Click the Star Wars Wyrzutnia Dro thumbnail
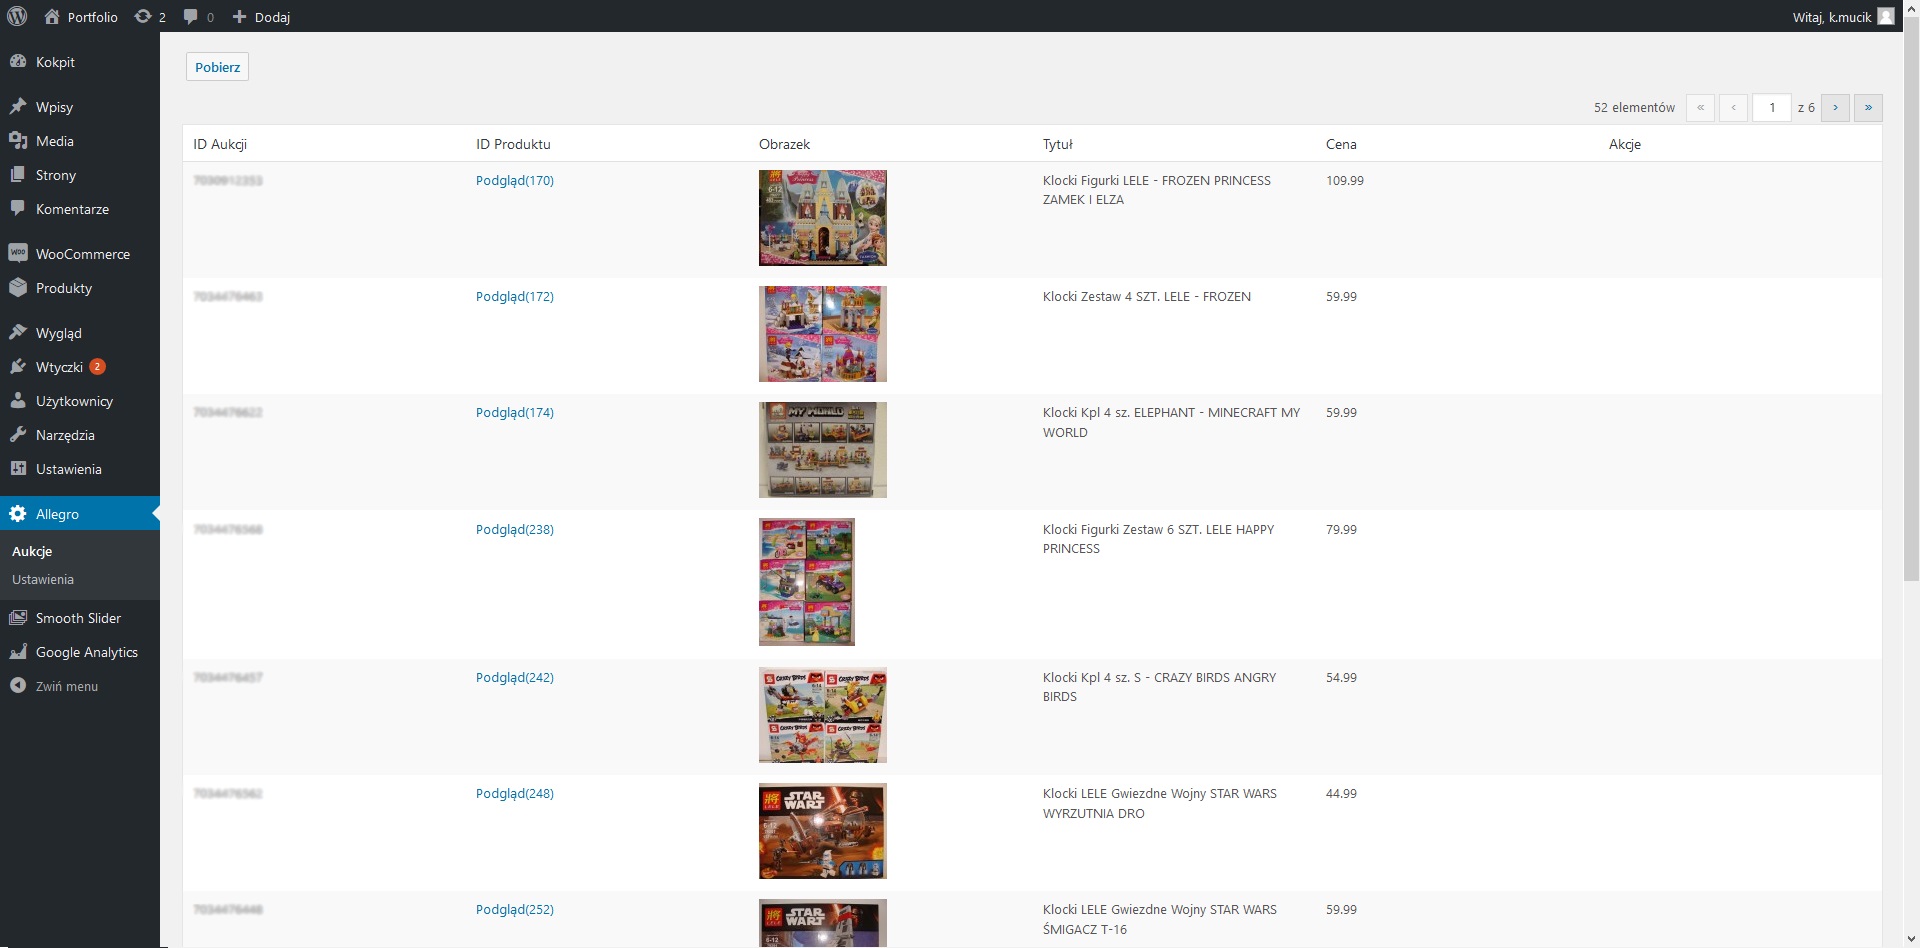Image resolution: width=1920 pixels, height=948 pixels. click(x=823, y=831)
